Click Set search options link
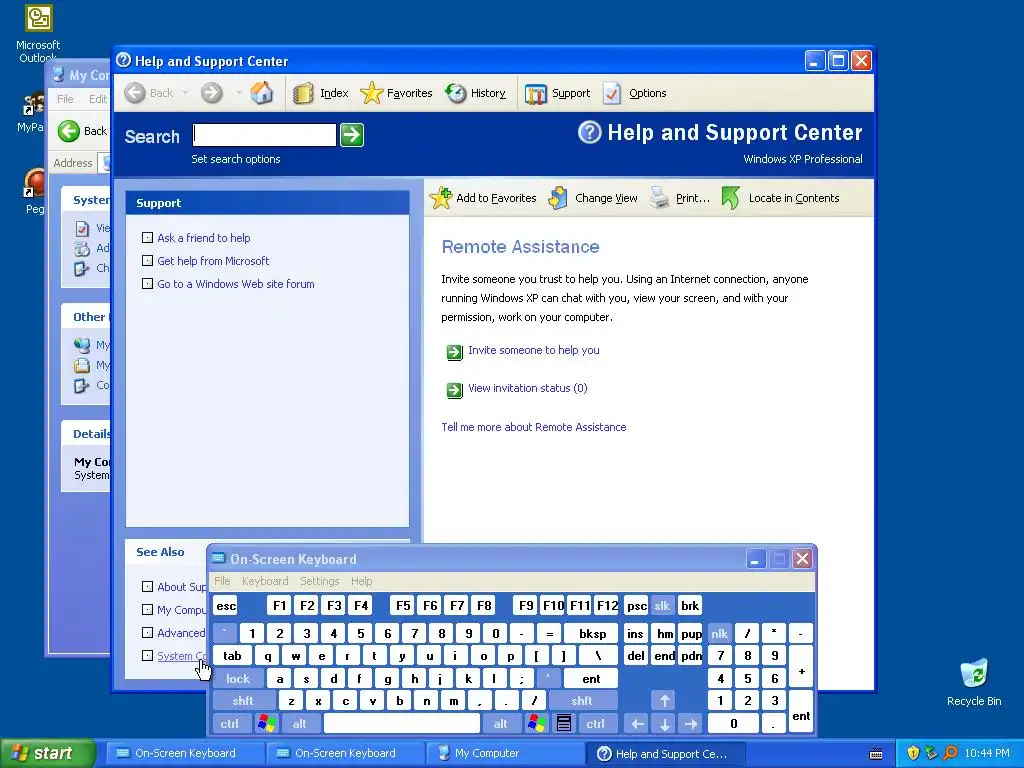The width and height of the screenshot is (1024, 768). tap(236, 159)
